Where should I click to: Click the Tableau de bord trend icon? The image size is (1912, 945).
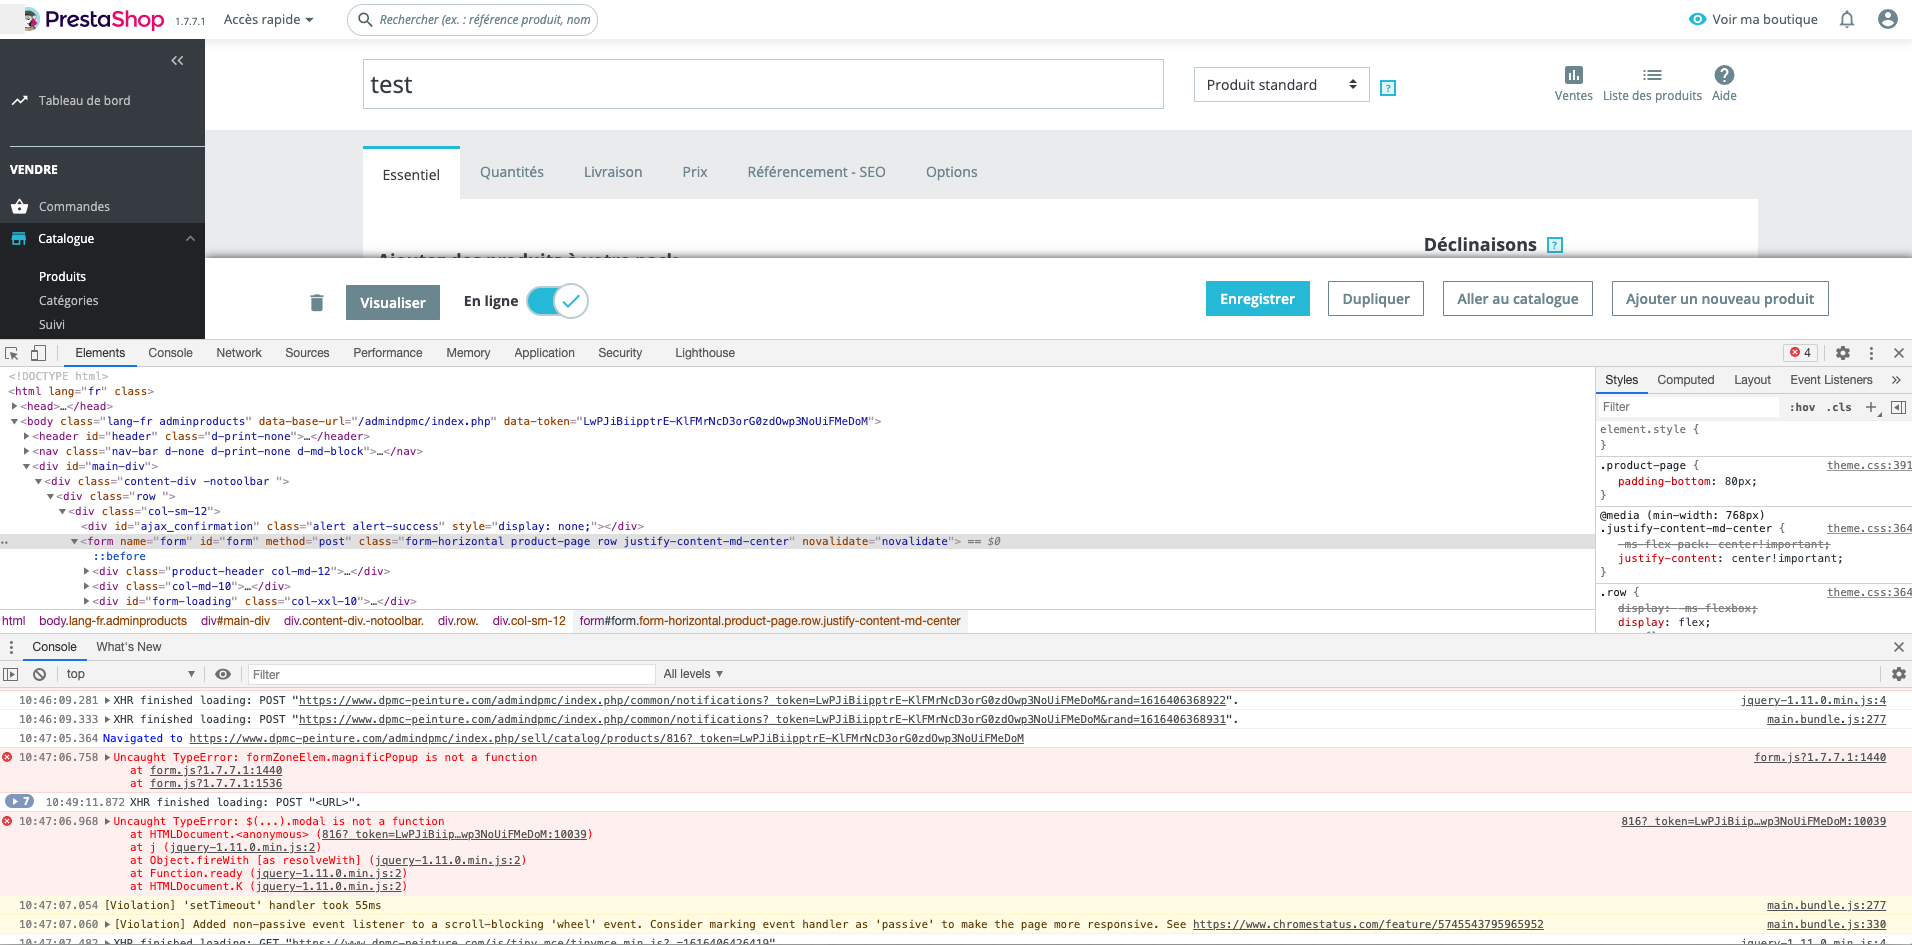(x=19, y=101)
